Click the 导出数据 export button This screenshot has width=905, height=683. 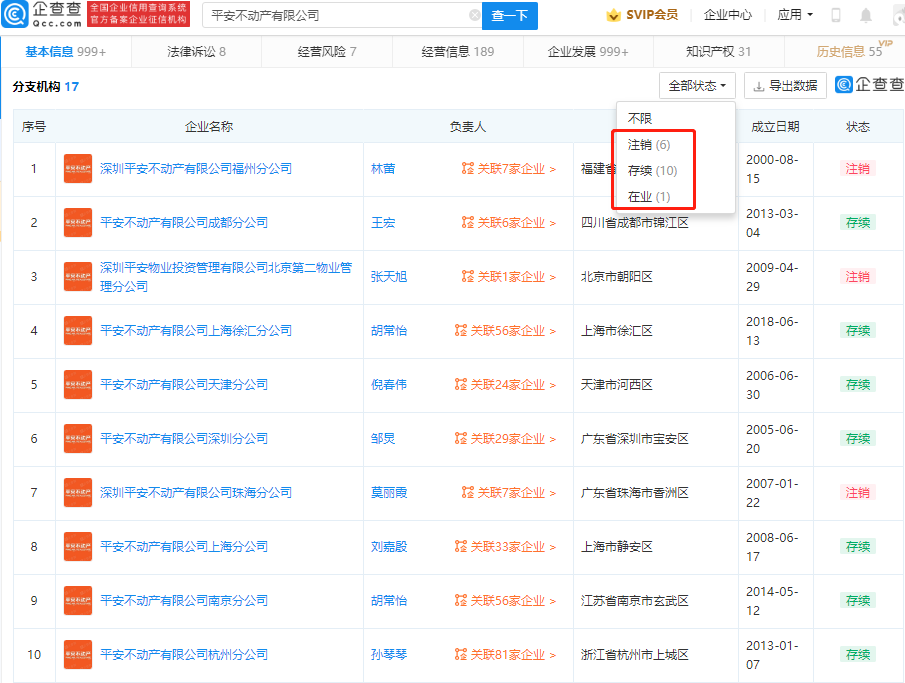point(785,86)
